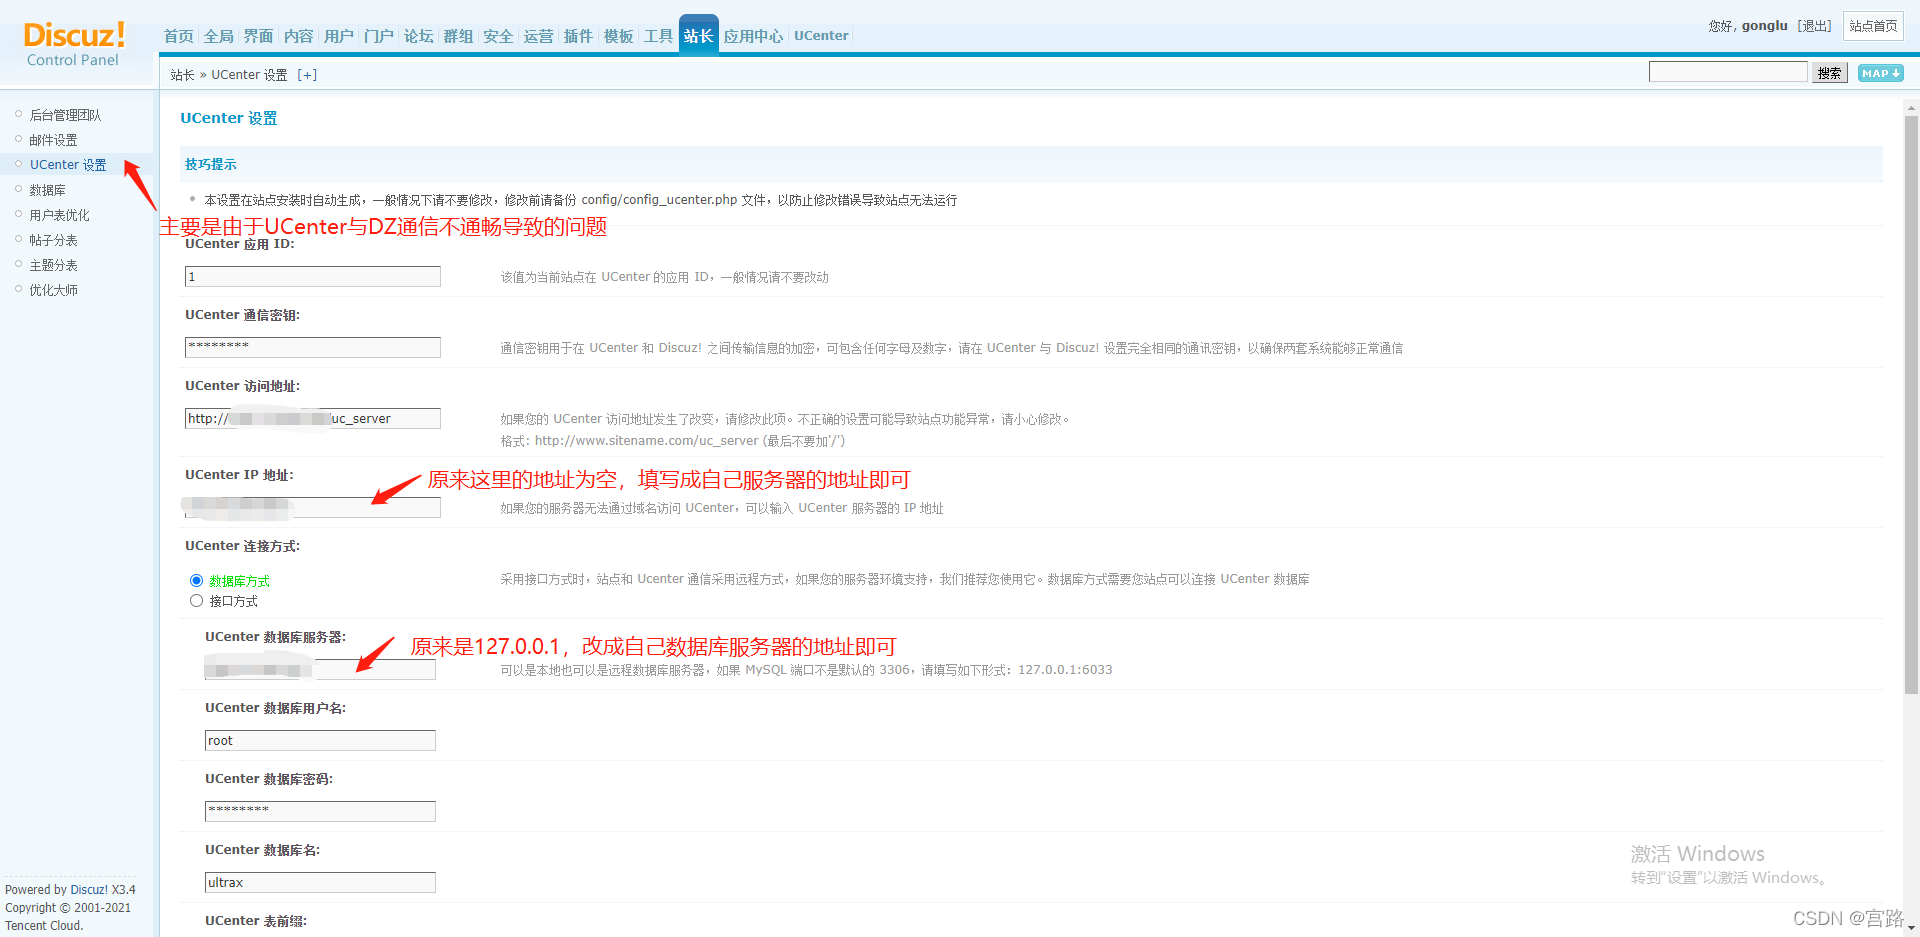Image resolution: width=1920 pixels, height=937 pixels.
Task: Open the 界面 top menu
Action: click(x=259, y=36)
